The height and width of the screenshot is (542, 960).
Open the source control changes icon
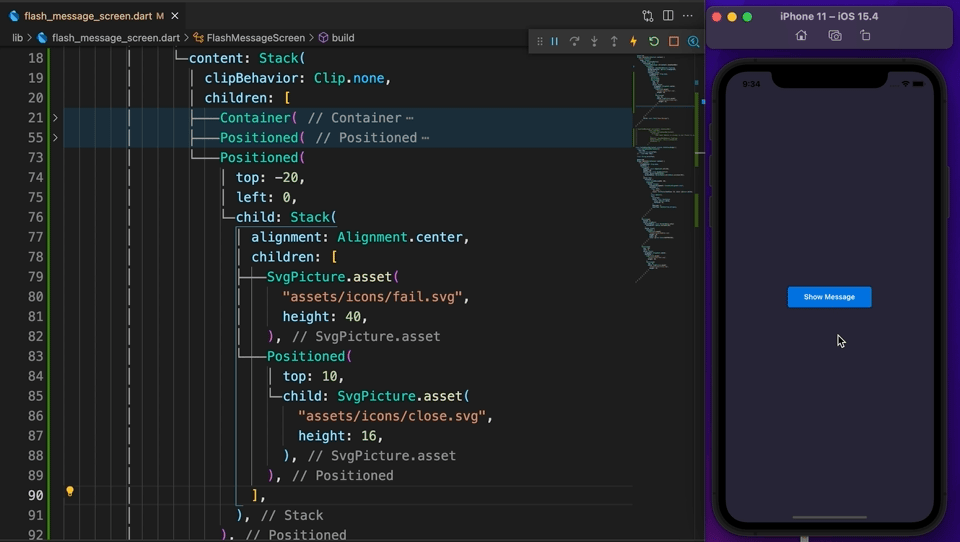(x=648, y=15)
